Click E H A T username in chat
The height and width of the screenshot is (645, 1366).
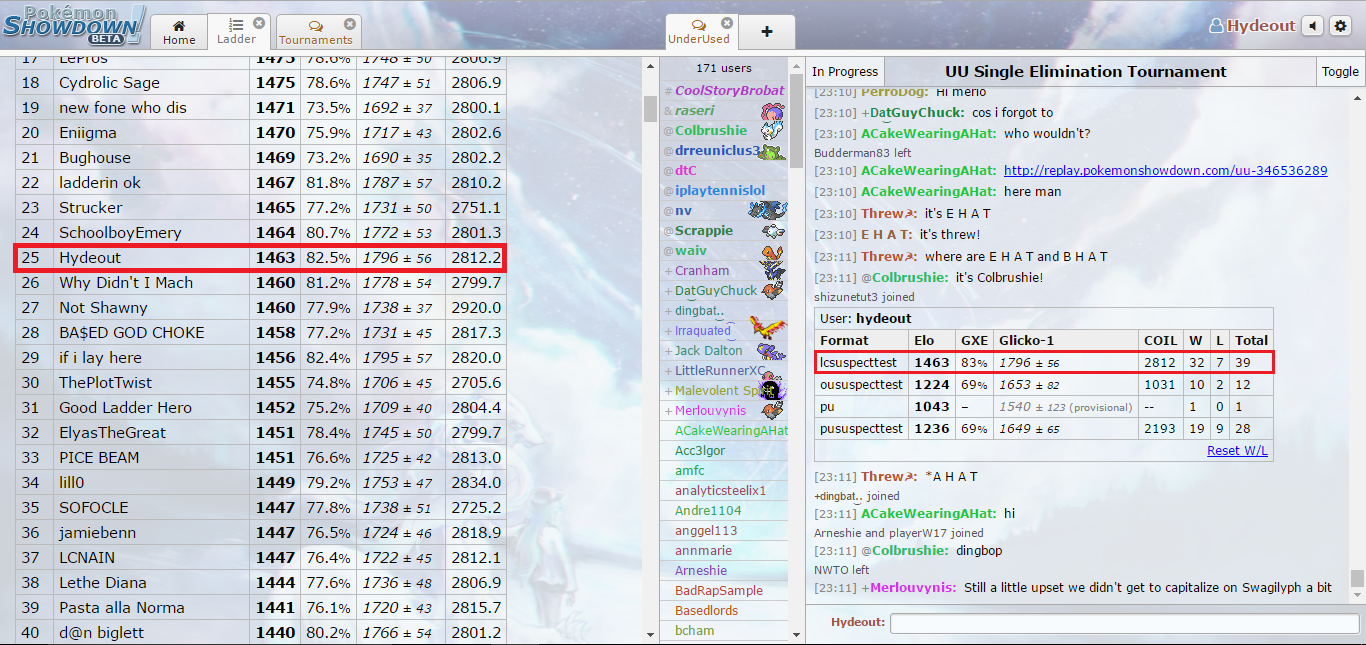(x=887, y=234)
